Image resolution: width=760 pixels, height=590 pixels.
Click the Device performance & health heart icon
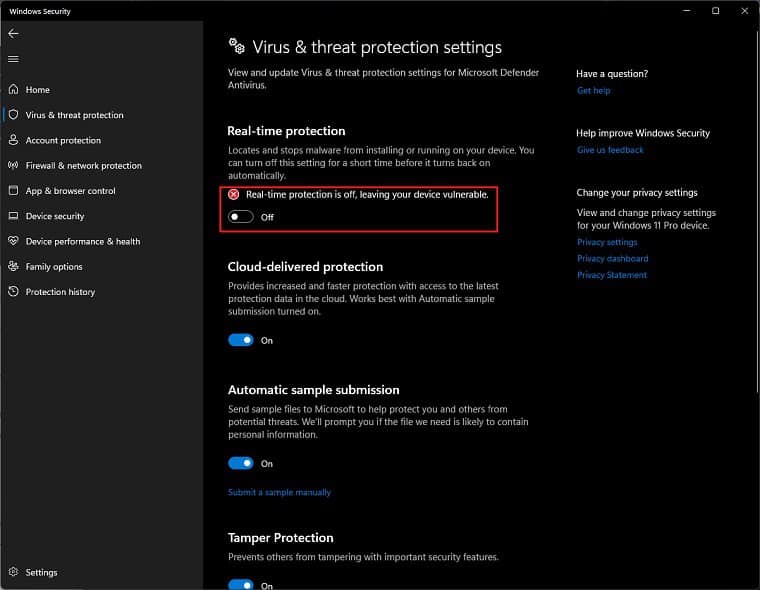click(14, 241)
